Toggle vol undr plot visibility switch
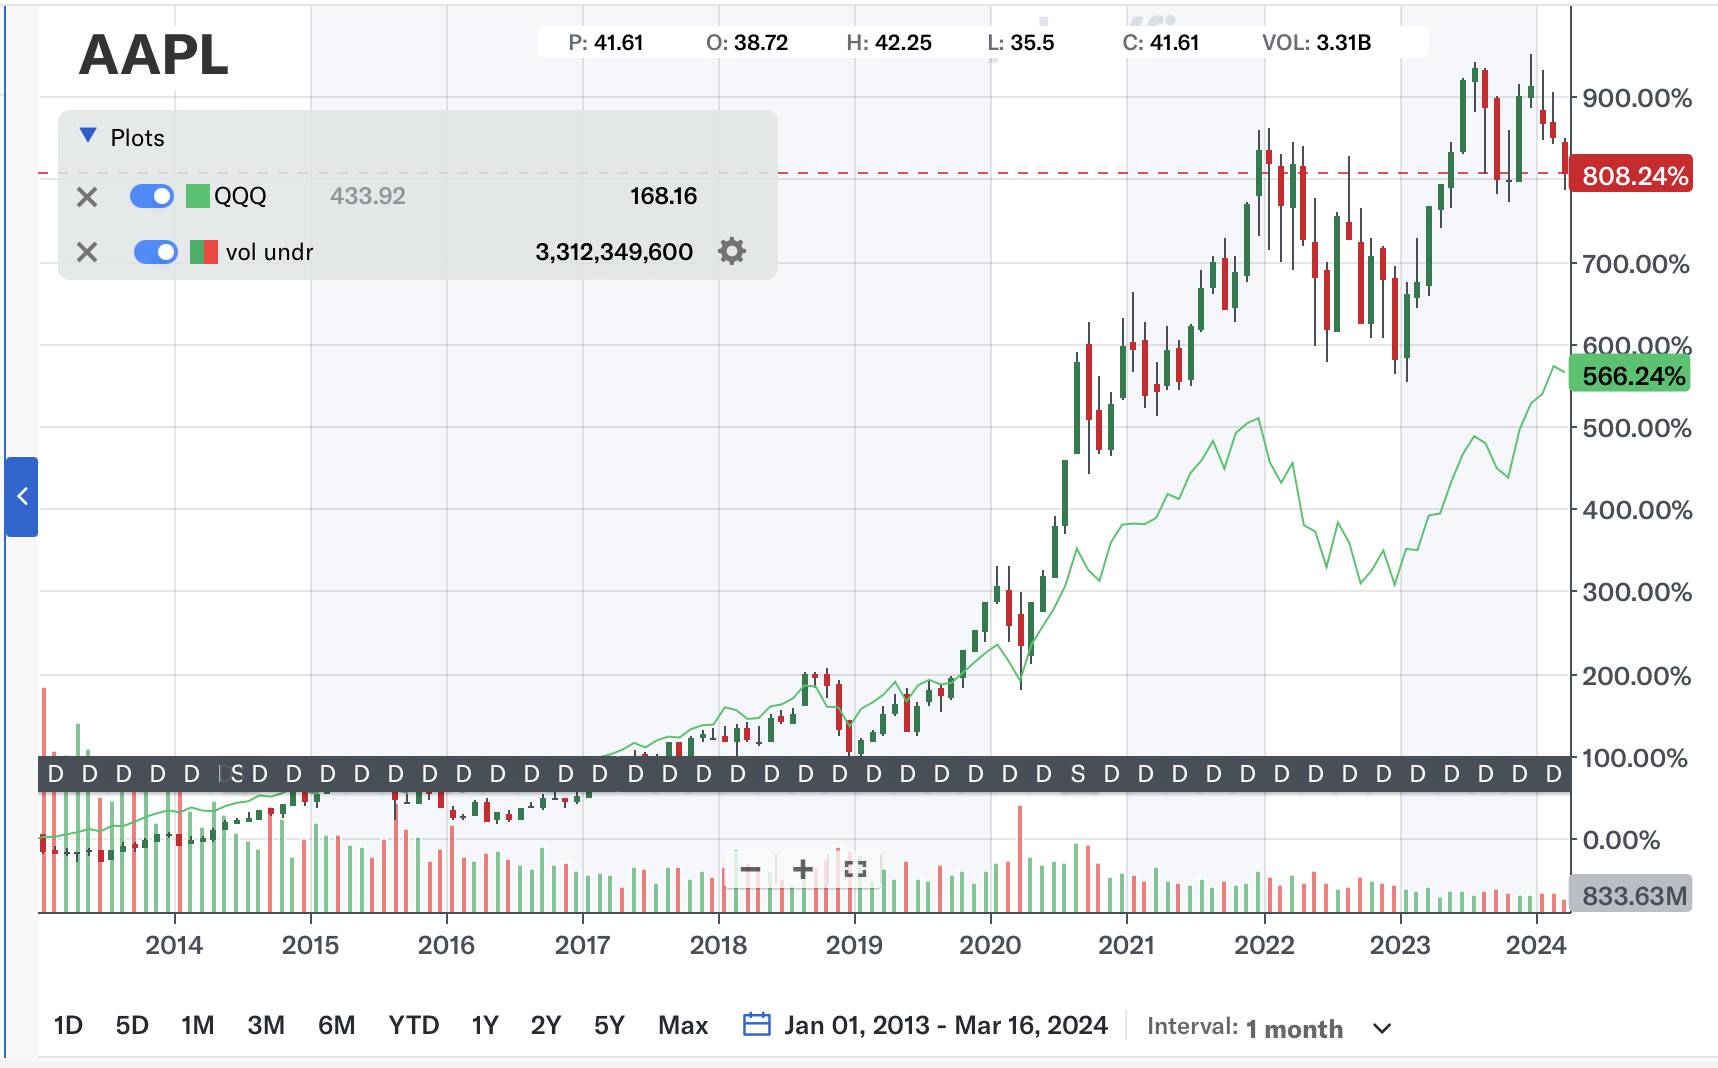Image resolution: width=1718 pixels, height=1068 pixels. (155, 252)
